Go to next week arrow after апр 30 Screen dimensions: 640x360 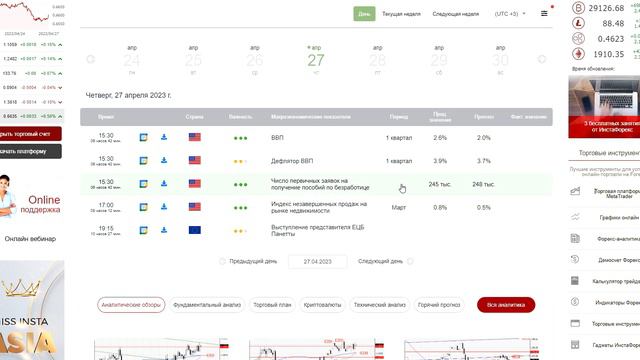(542, 60)
